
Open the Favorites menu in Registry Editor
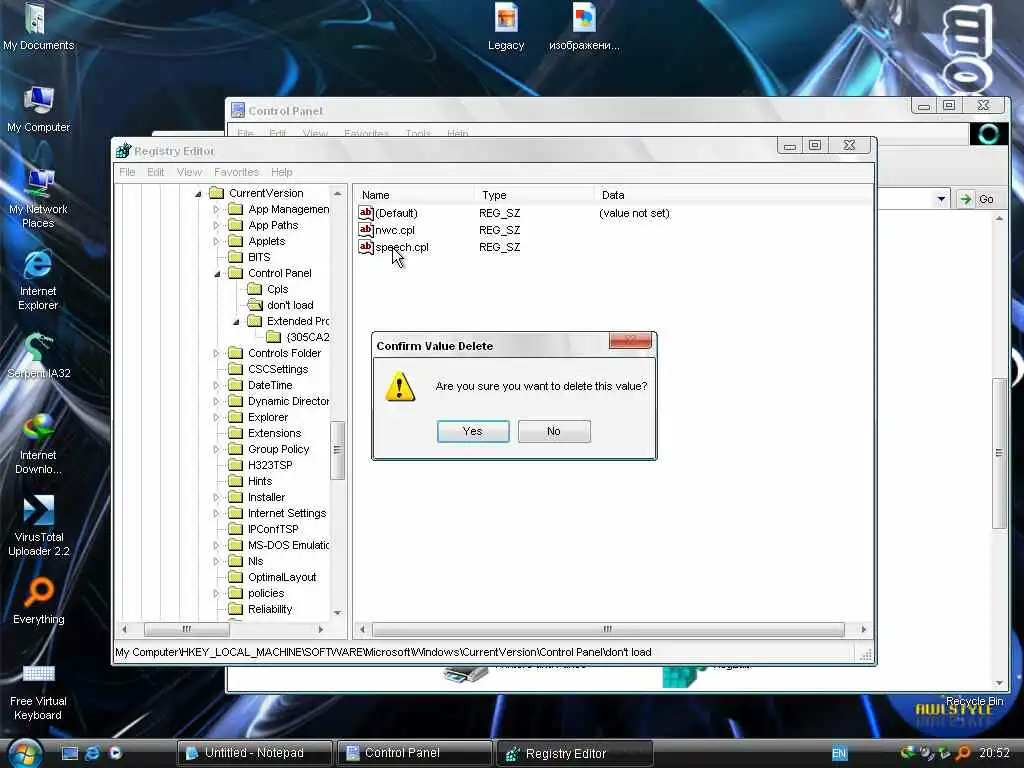236,172
